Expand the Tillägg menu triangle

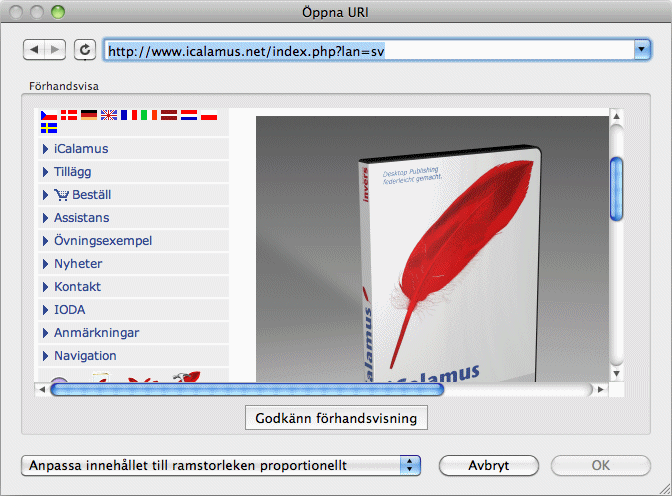[x=45, y=172]
